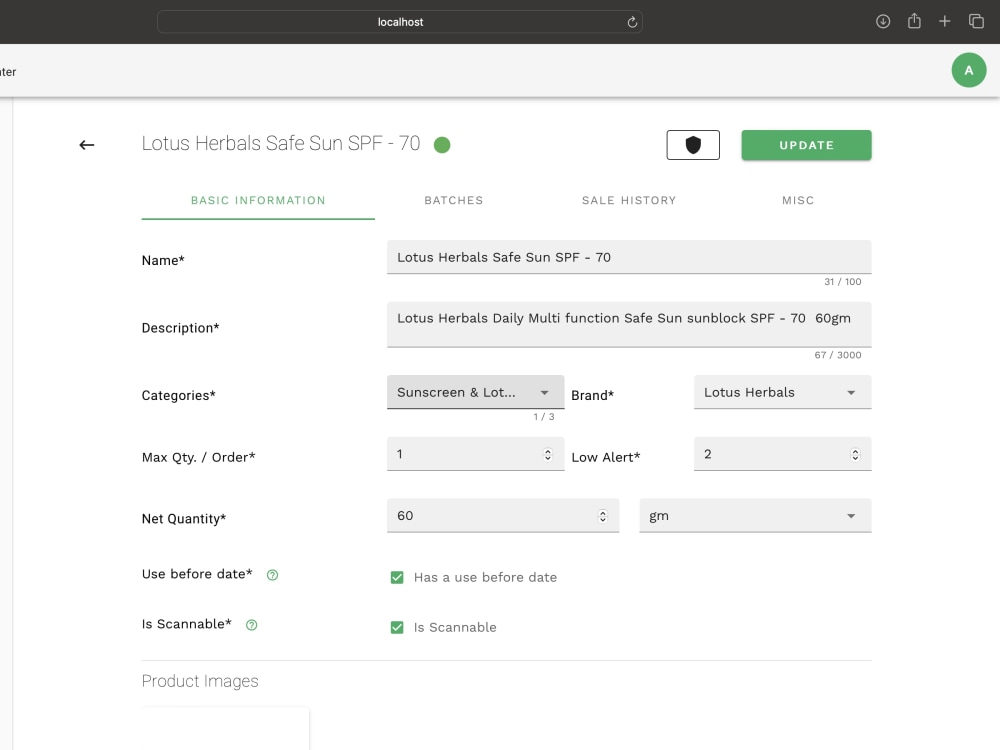
Task: Open the gm unit dropdown
Action: tap(755, 516)
